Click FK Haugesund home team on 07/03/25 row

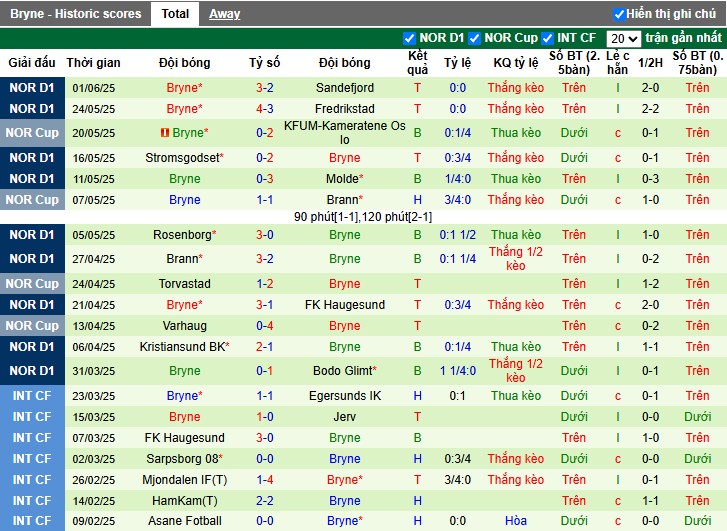click(x=185, y=437)
